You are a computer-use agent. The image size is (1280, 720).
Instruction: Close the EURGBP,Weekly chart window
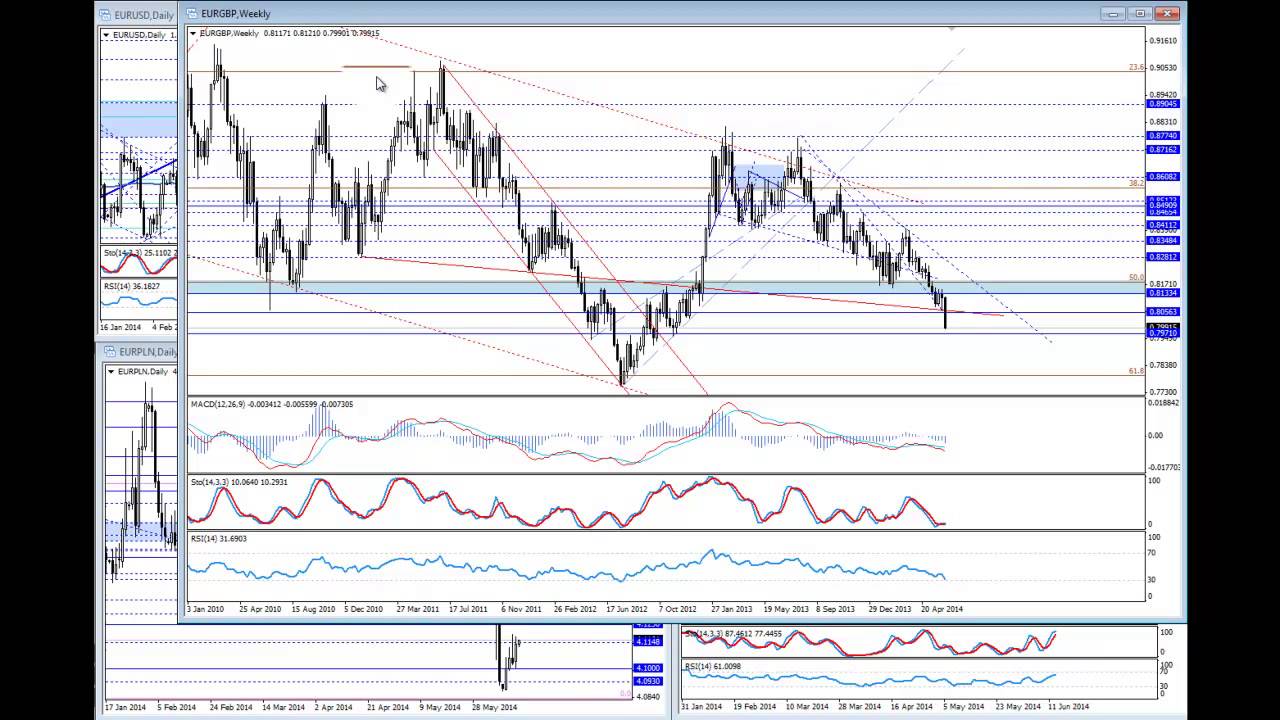(1168, 14)
